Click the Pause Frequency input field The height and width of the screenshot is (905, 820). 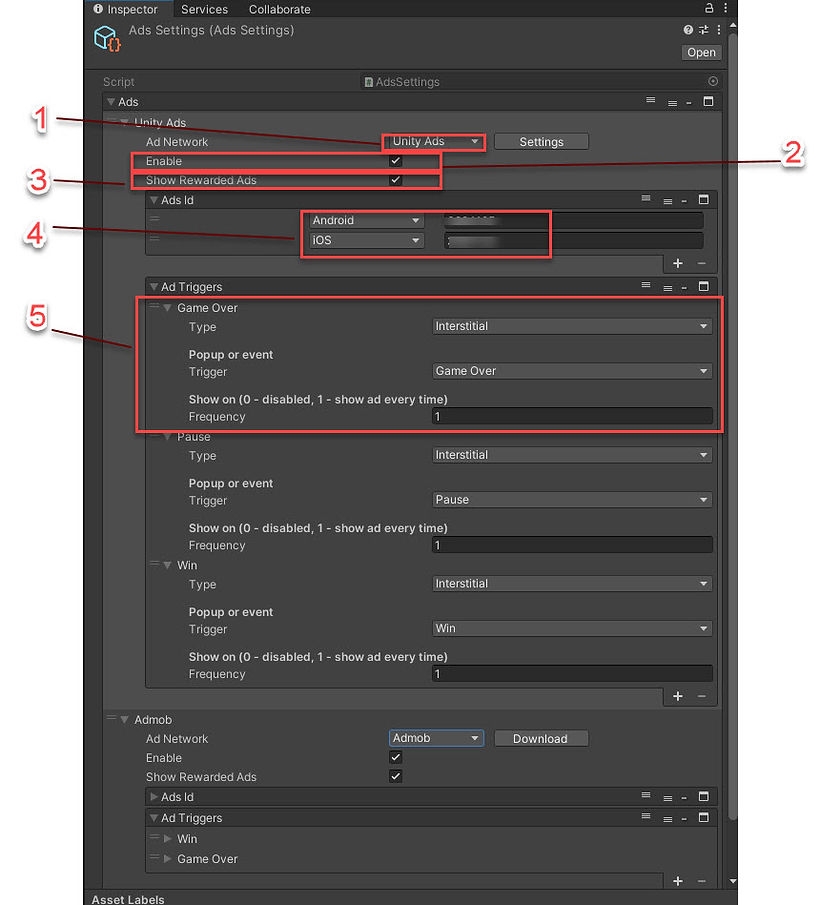pyautogui.click(x=572, y=545)
